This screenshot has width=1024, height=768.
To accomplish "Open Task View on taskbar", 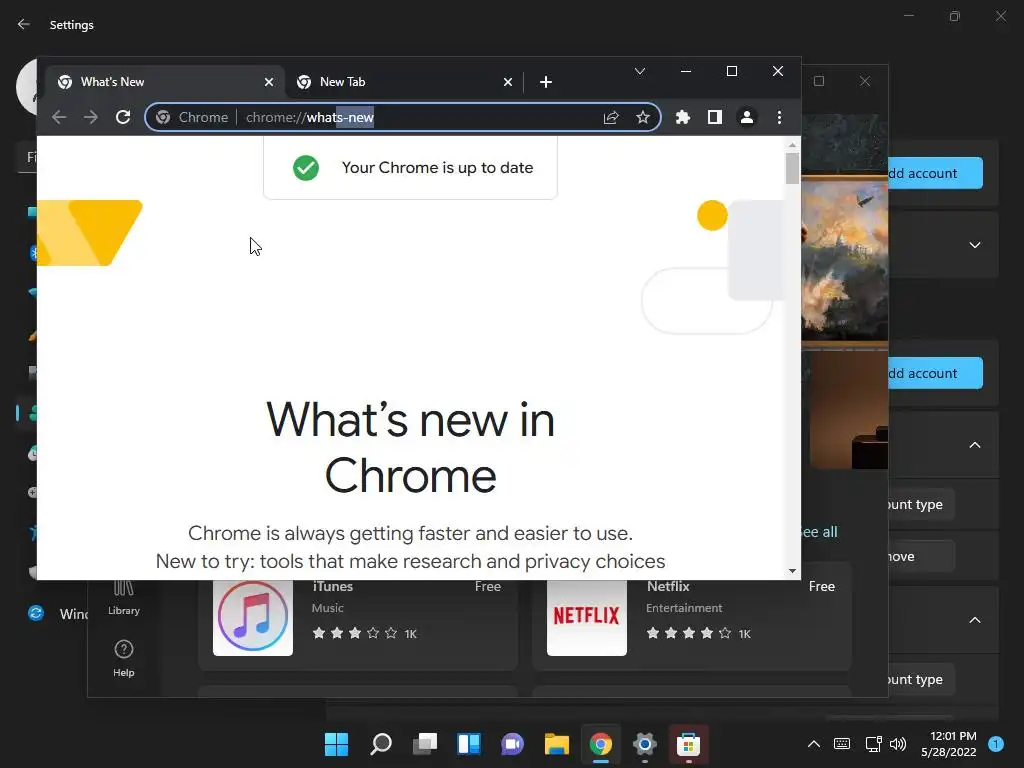I will click(425, 744).
